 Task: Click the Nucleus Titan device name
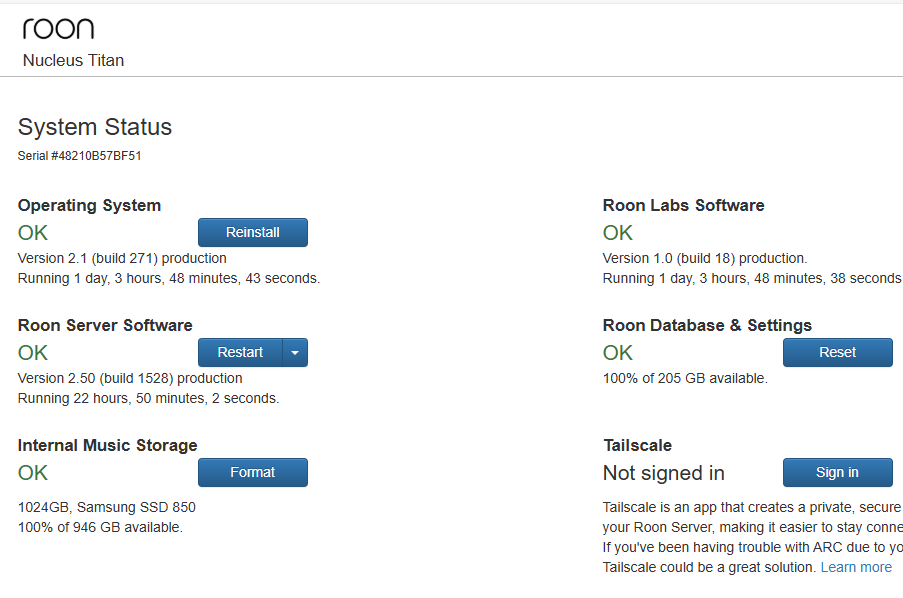click(73, 60)
